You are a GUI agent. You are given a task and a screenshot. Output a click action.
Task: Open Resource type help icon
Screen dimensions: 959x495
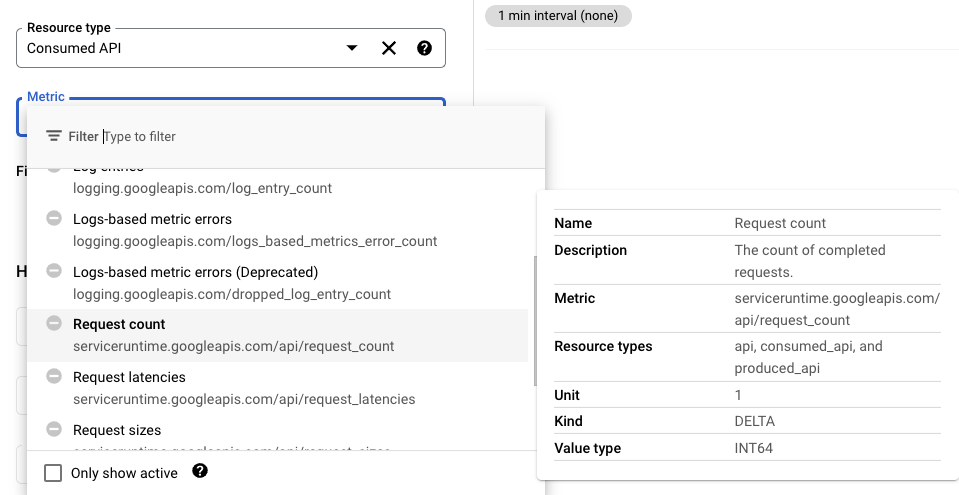point(424,48)
